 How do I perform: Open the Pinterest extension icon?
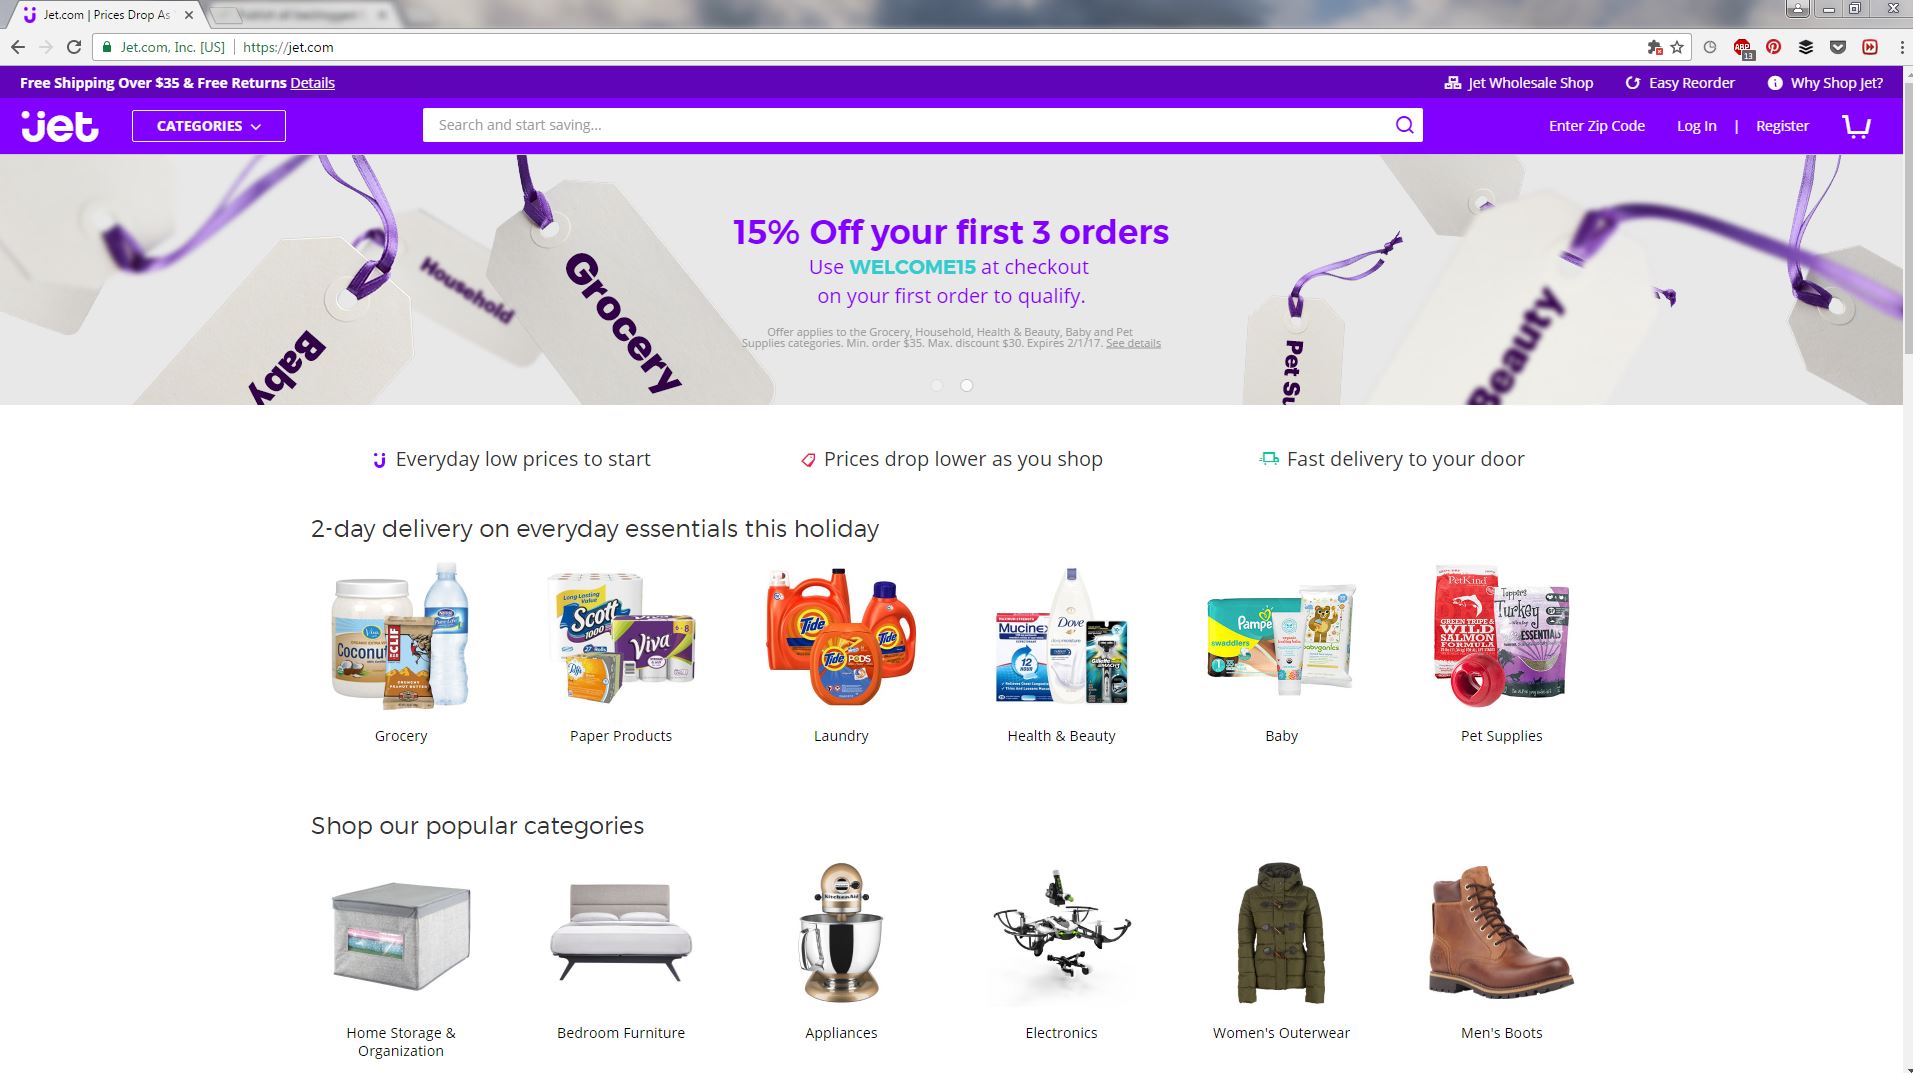click(x=1773, y=47)
